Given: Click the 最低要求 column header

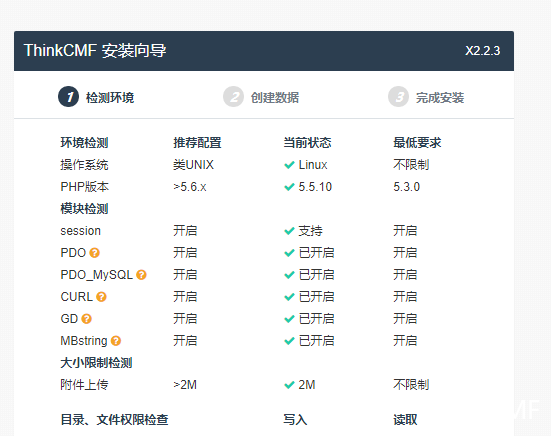Looking at the screenshot, I should 417,143.
